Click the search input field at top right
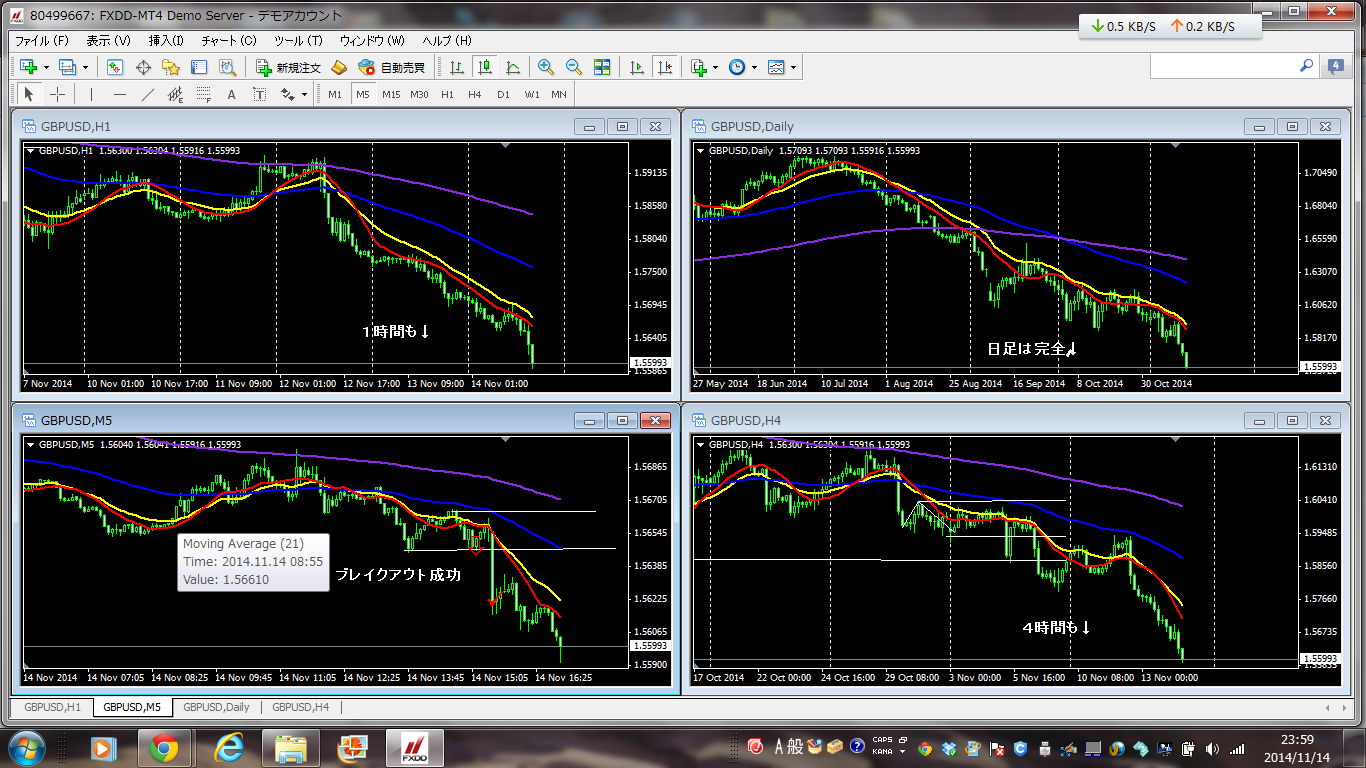1366x768 pixels. tap(1224, 66)
